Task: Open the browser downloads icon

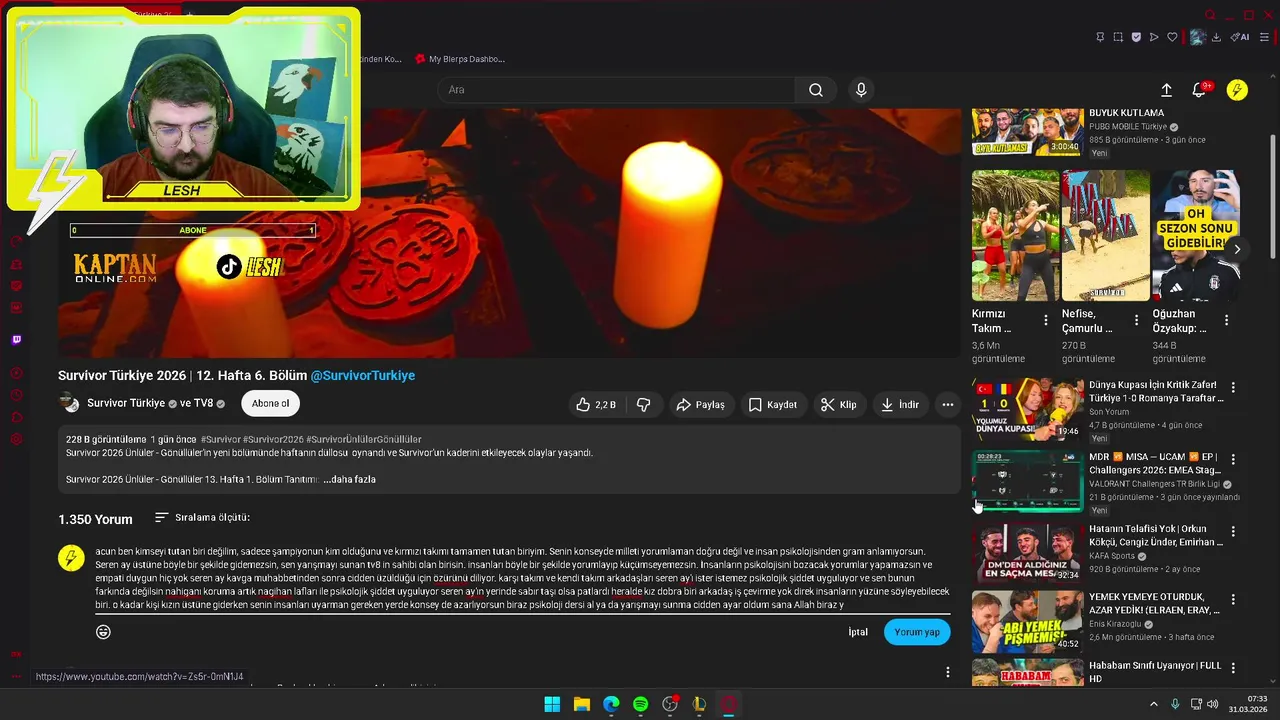Action: click(x=1217, y=37)
